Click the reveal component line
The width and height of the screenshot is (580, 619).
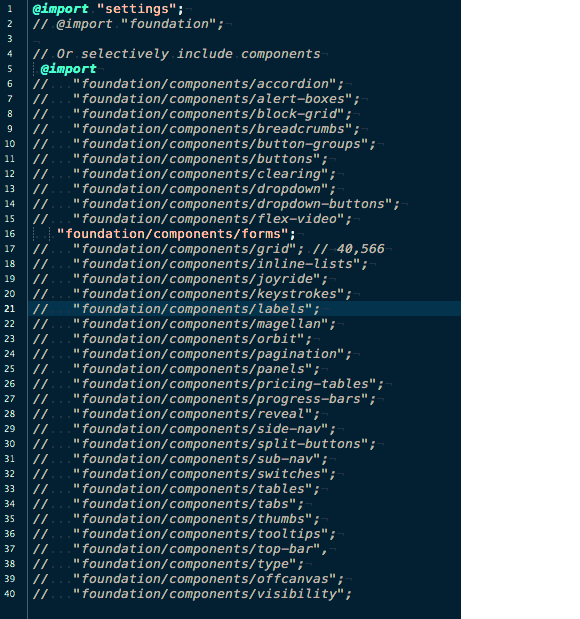[x=176, y=414]
